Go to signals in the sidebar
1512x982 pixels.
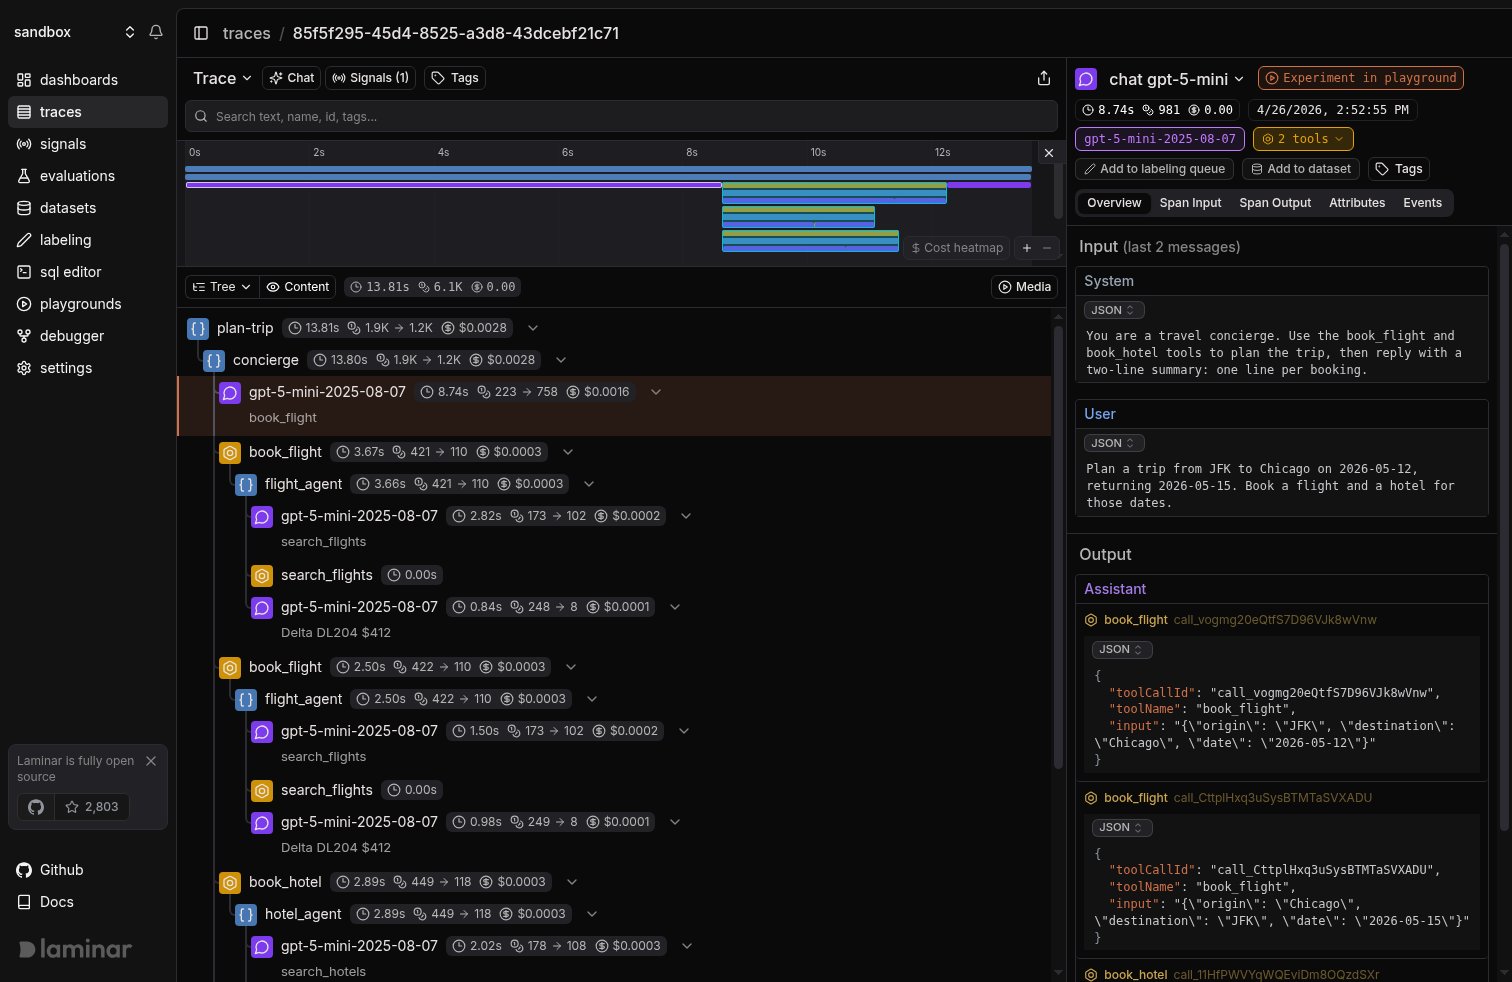pos(88,144)
